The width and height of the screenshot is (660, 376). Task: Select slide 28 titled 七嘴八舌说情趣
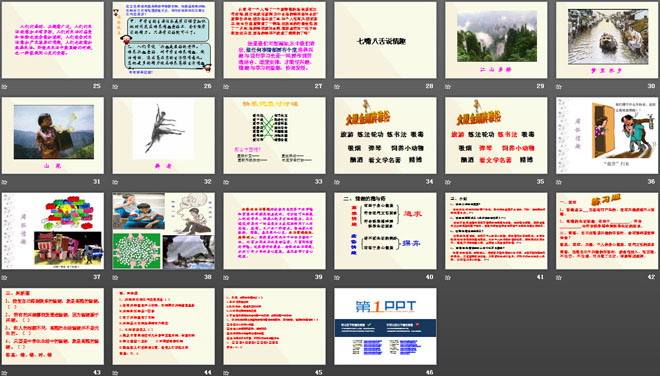[385, 40]
